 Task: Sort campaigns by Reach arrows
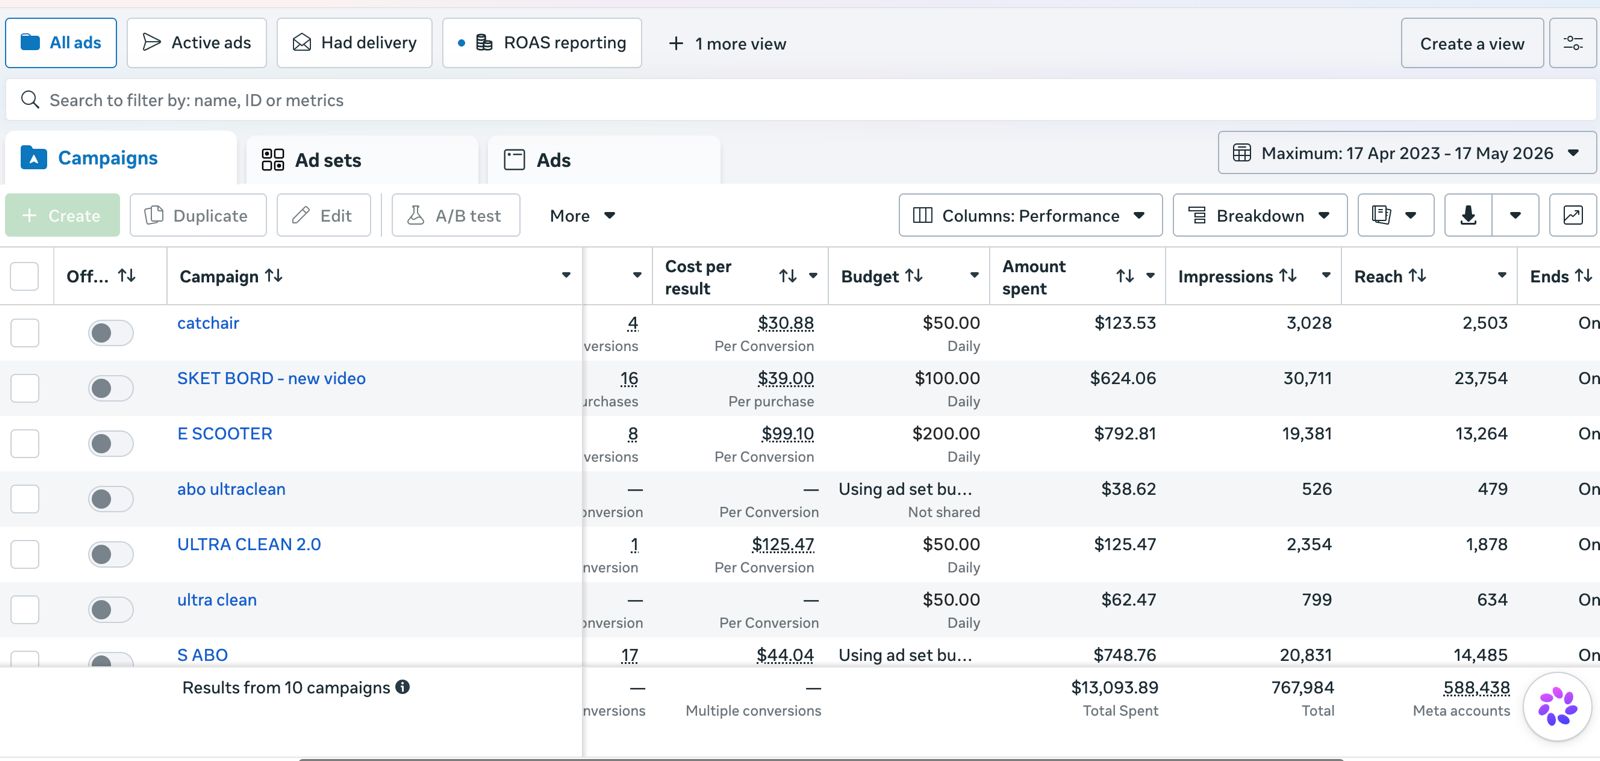coord(1418,275)
